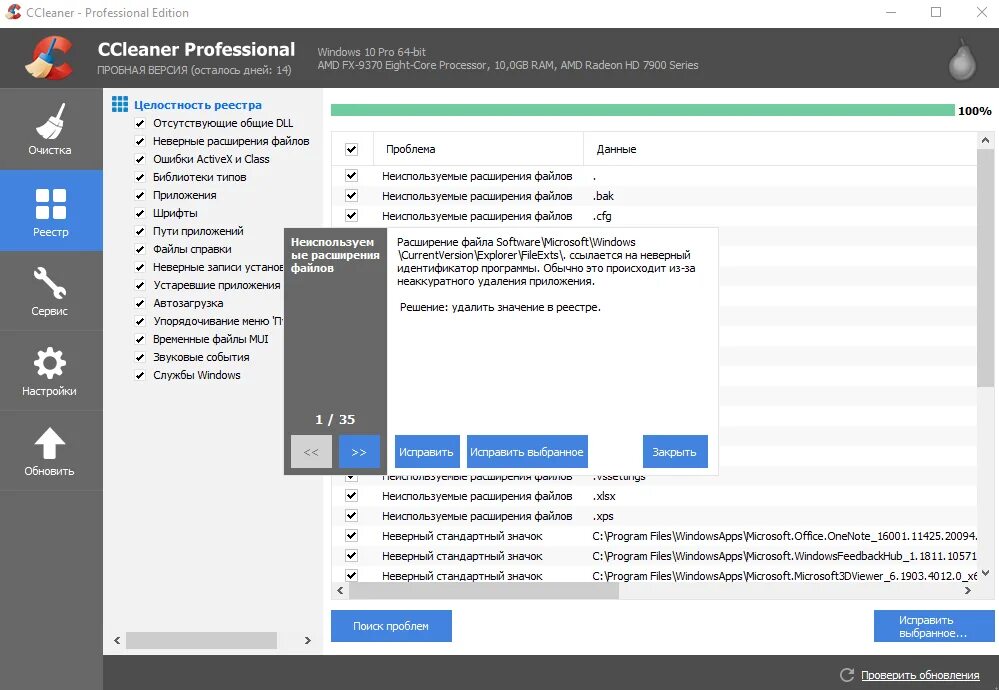Click right arrow of category list scrollbar
Viewport: 999px width, 690px height.
(308, 640)
